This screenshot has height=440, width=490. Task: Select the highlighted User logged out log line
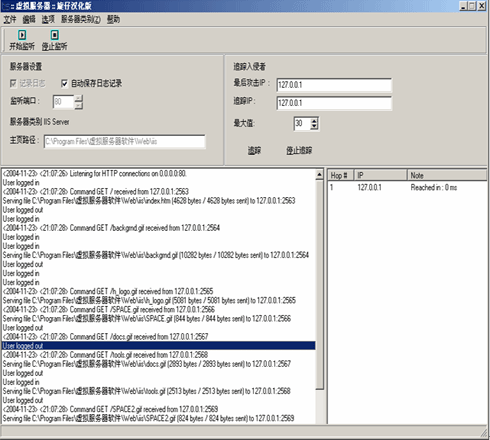pos(159,346)
